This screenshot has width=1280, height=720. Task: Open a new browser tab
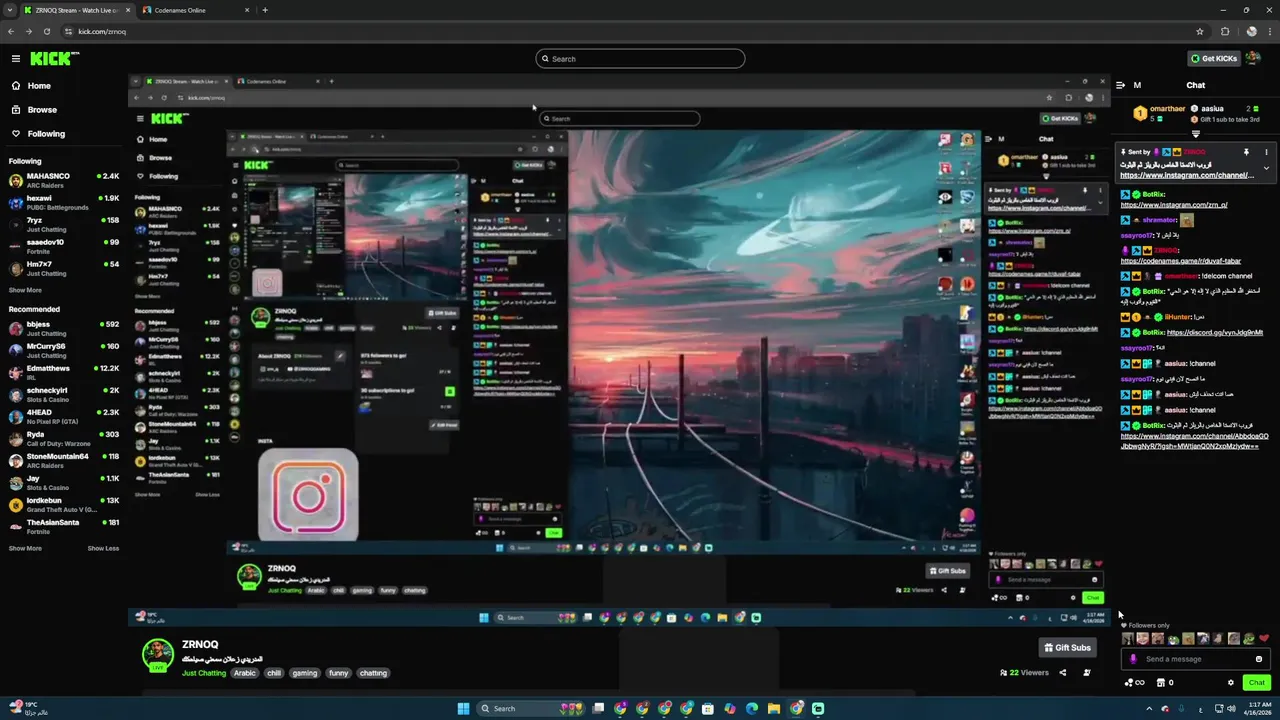tap(265, 10)
